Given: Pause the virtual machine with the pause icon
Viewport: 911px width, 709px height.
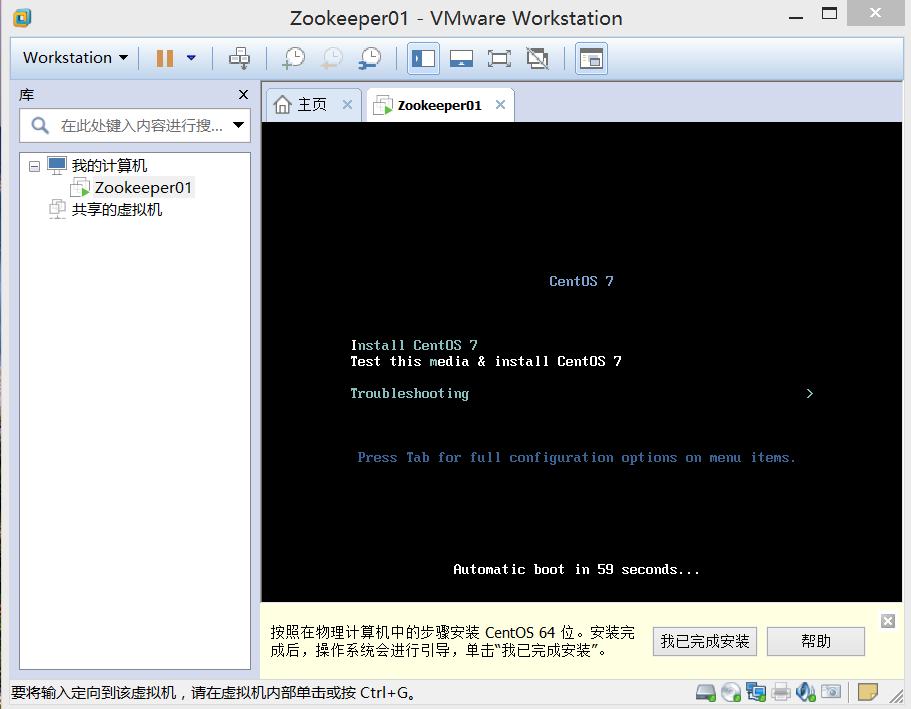Looking at the screenshot, I should point(165,58).
